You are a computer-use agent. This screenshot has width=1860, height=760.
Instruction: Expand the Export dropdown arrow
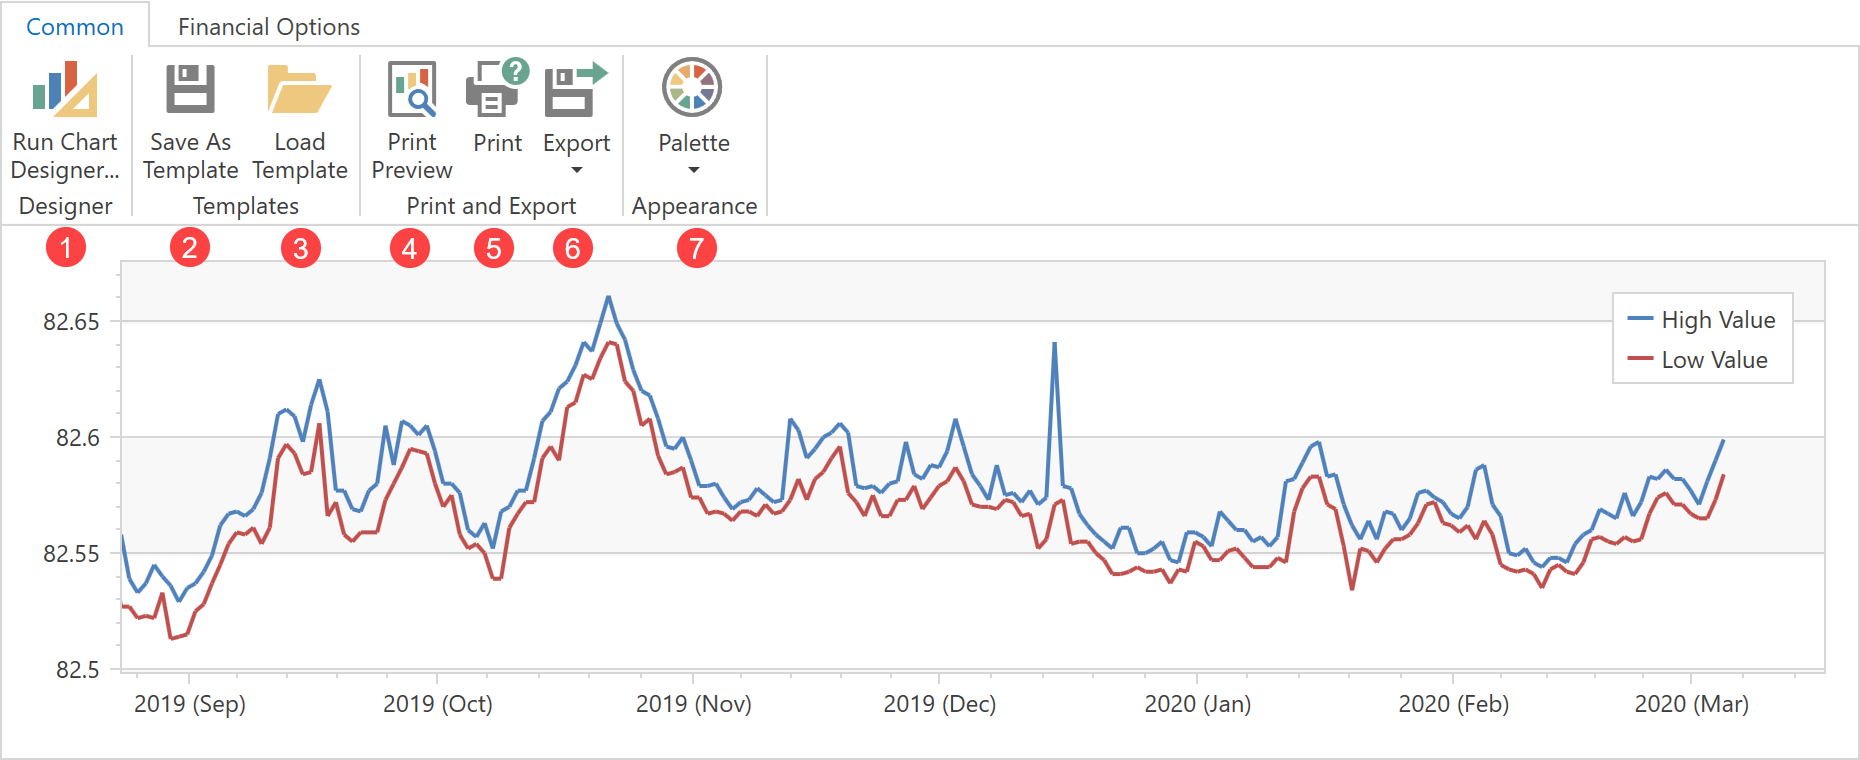(576, 170)
